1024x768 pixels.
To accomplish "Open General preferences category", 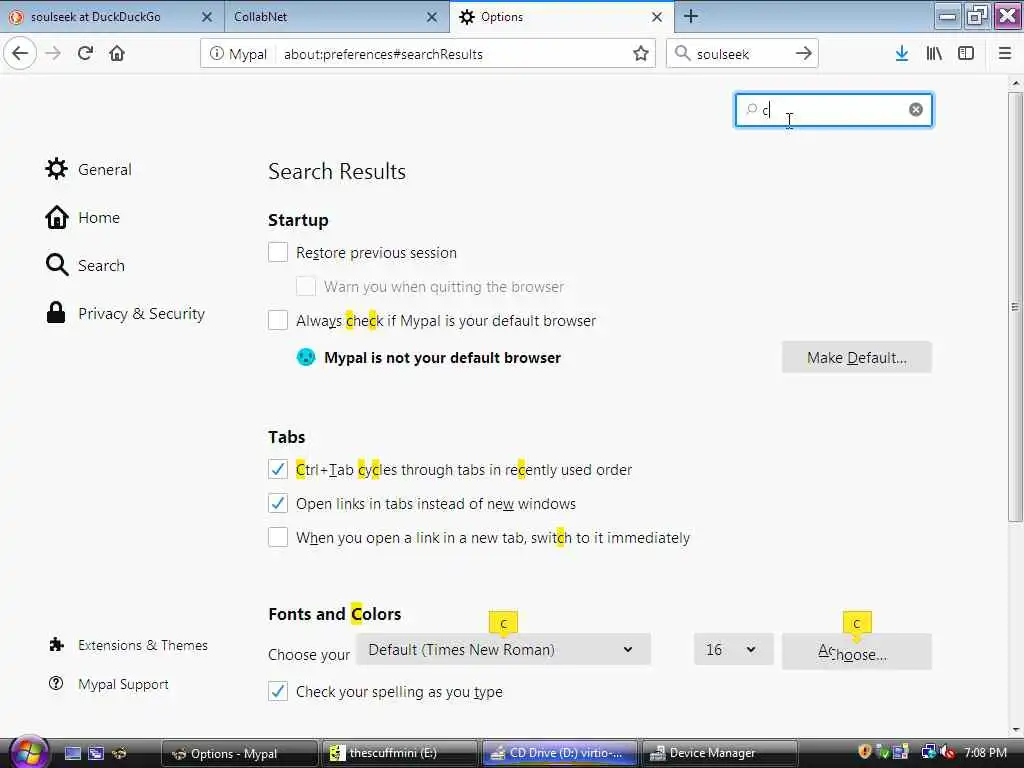I will coord(89,170).
